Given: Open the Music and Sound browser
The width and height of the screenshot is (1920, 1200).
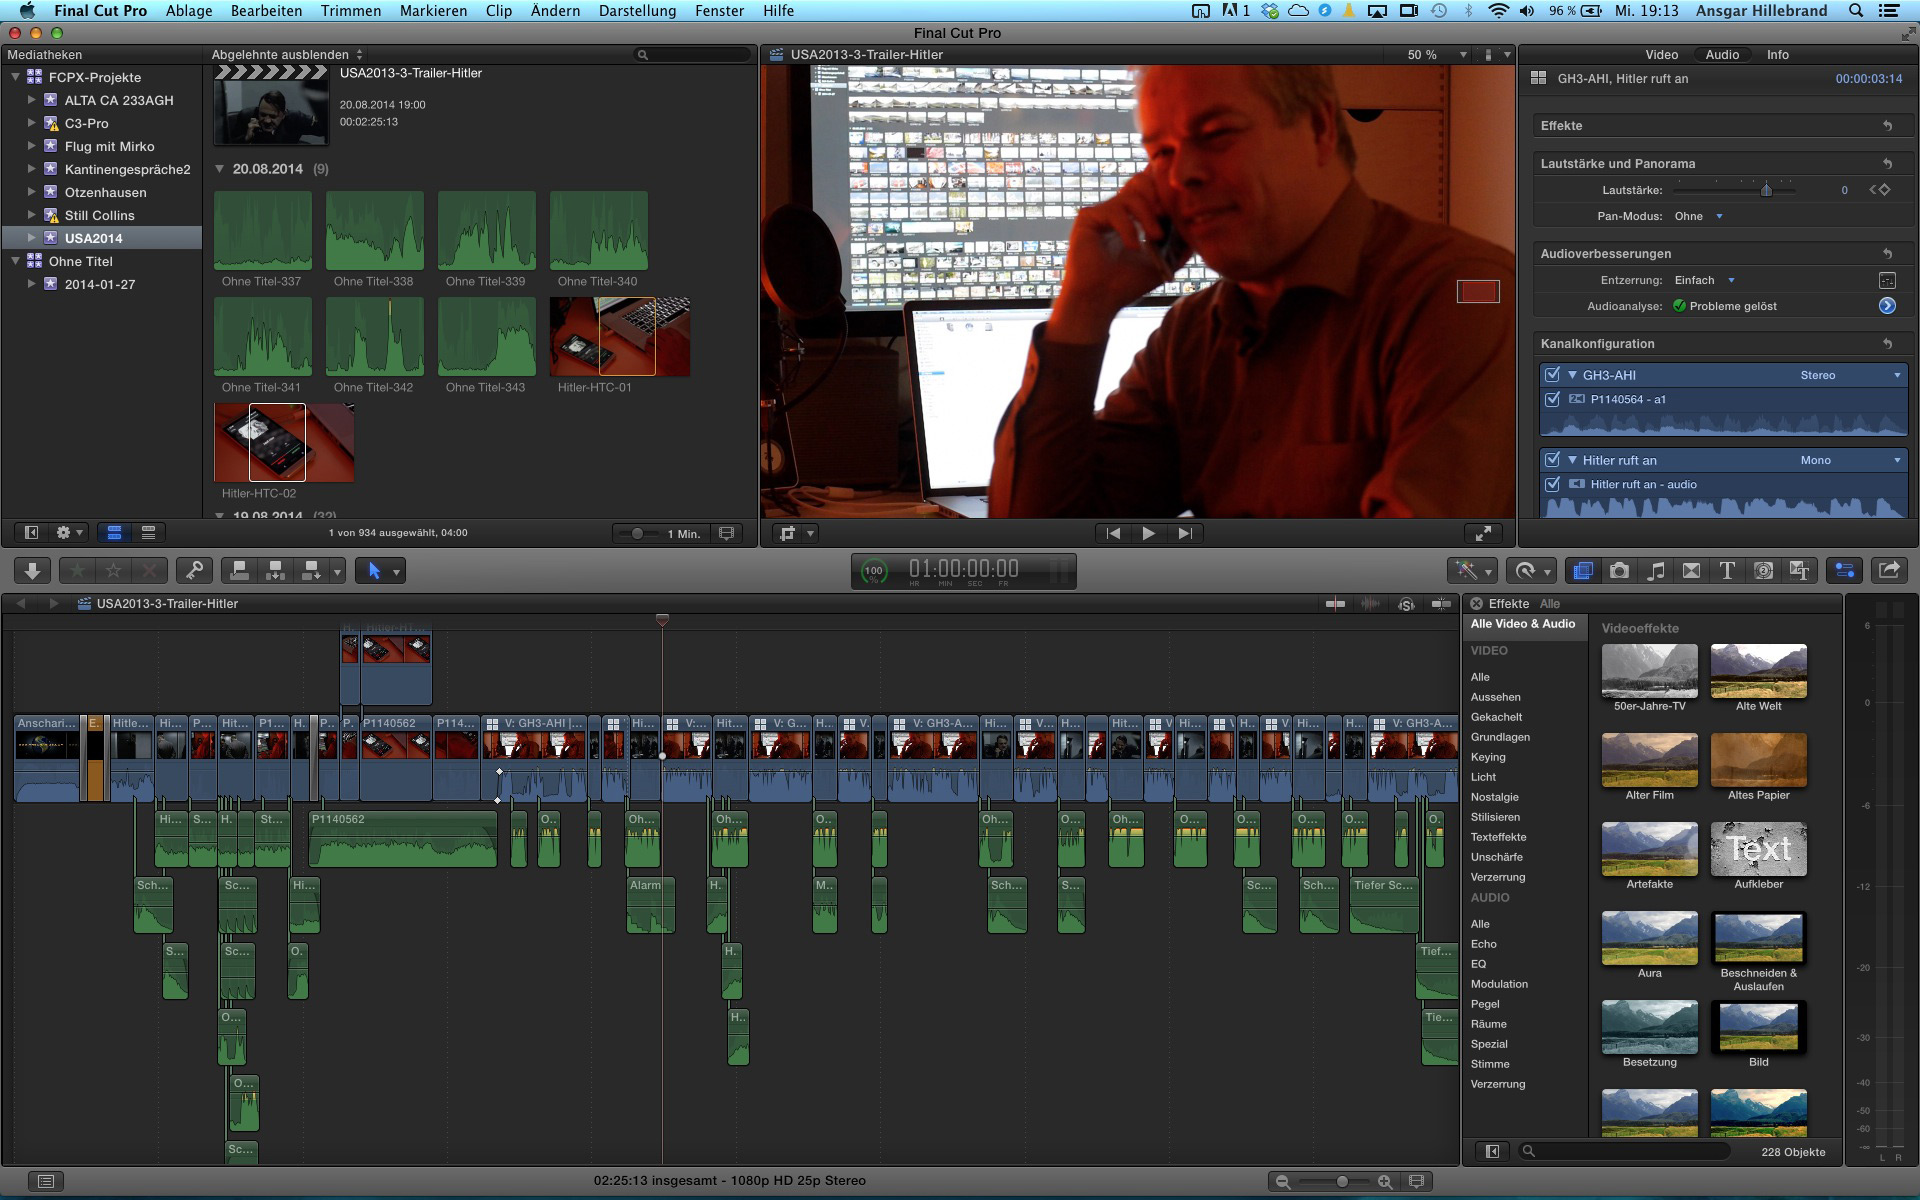Looking at the screenshot, I should (x=1656, y=571).
